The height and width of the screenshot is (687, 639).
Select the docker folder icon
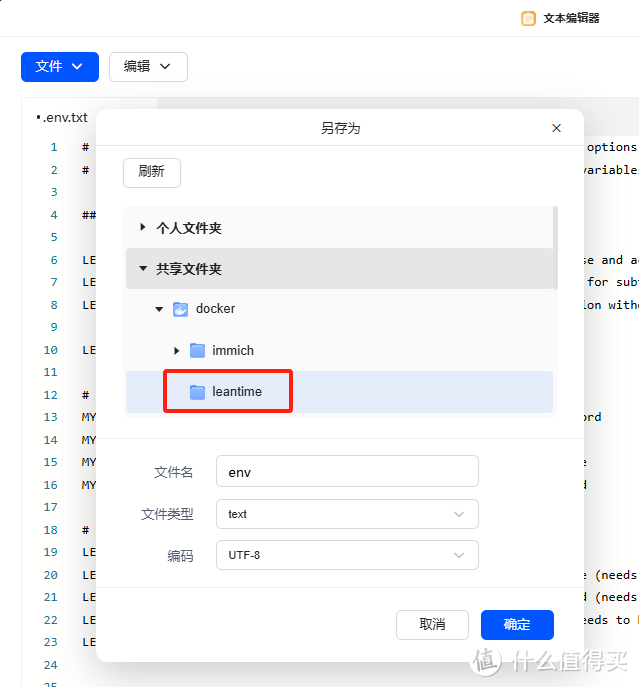[181, 309]
